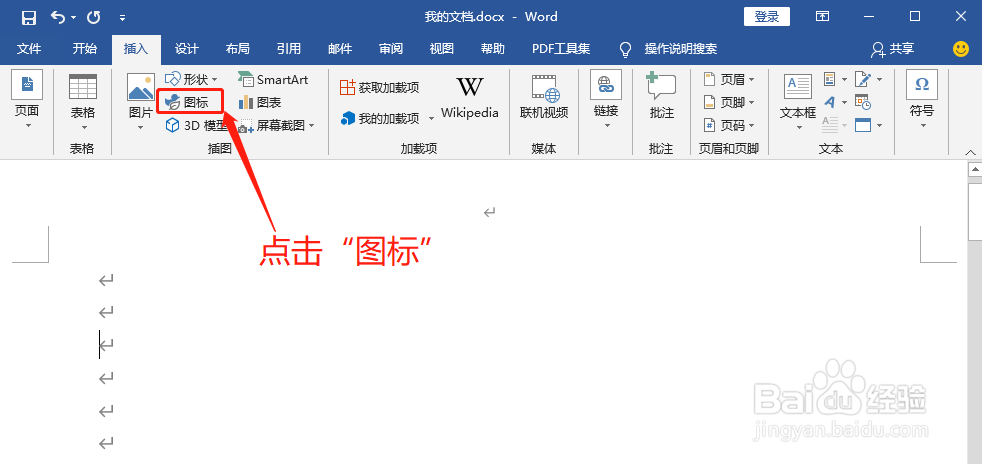The image size is (982, 464).
Task: Insert date and time with calendar-clock icon
Action: (x=863, y=102)
